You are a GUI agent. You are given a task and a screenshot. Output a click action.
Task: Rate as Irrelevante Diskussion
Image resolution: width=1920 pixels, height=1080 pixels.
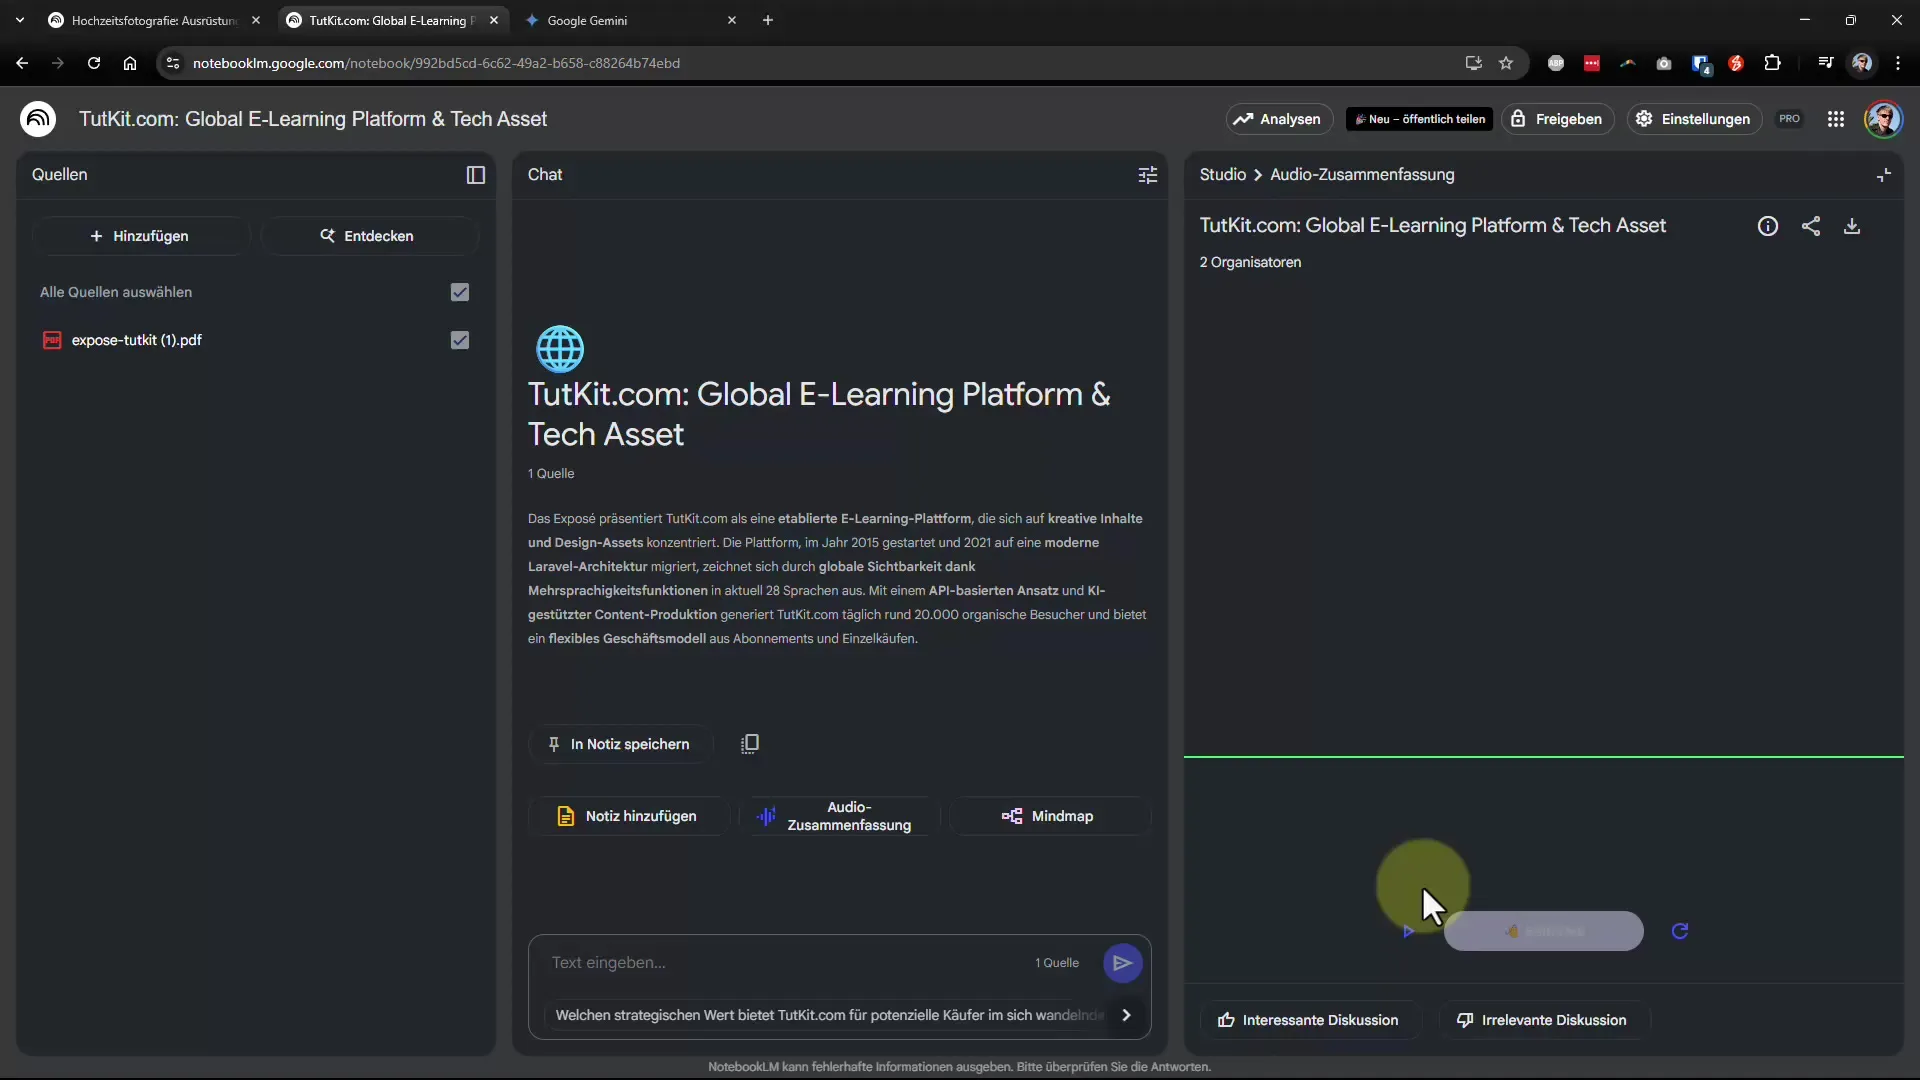pos(1543,1020)
